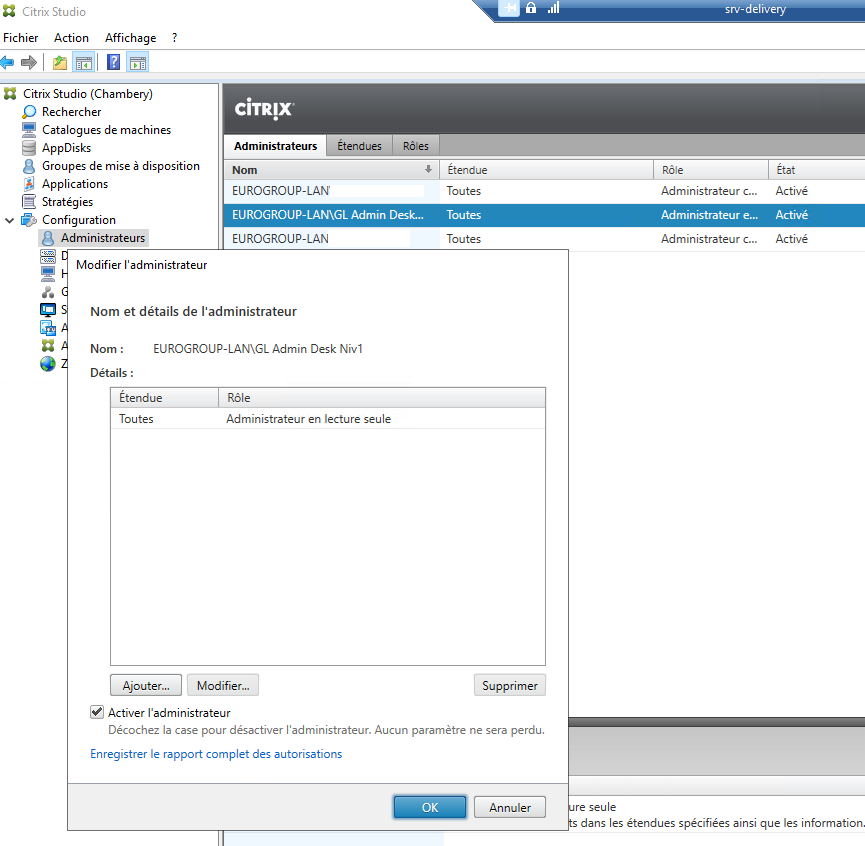Click the Catalogues de machines icon

(29, 130)
